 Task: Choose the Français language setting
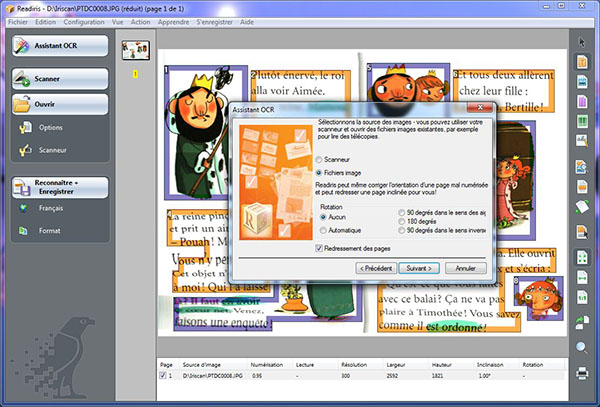[x=51, y=208]
